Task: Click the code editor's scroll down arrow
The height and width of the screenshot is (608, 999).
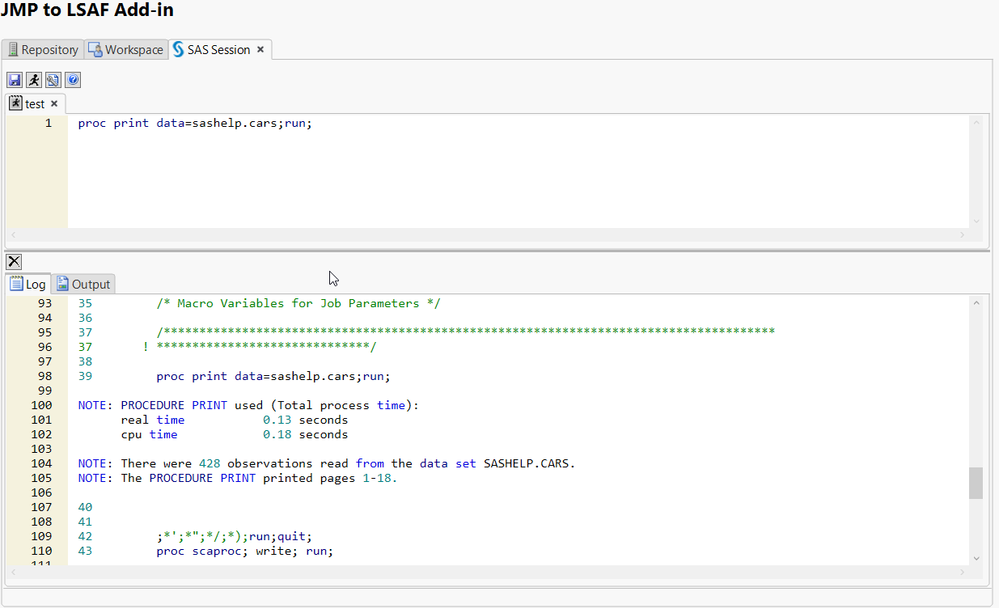Action: pos(976,219)
